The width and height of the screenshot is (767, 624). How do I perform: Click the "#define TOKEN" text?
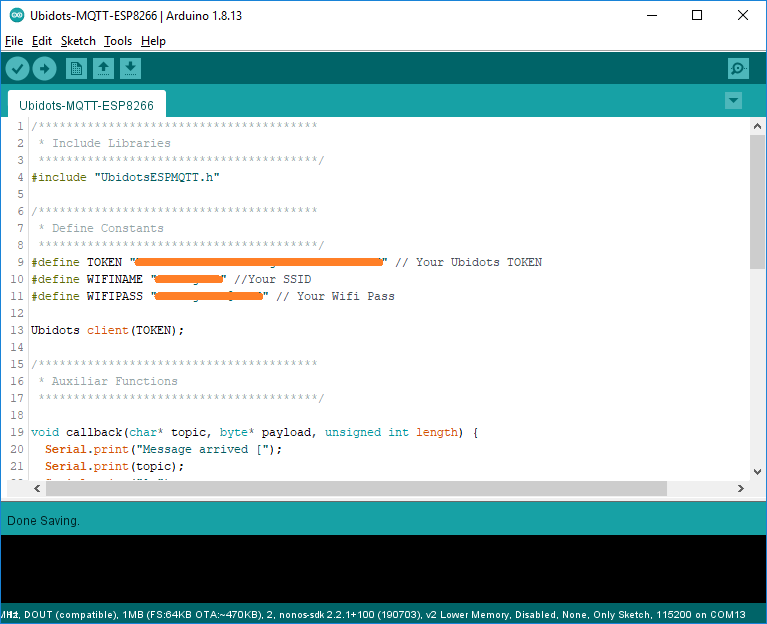[x=77, y=262]
